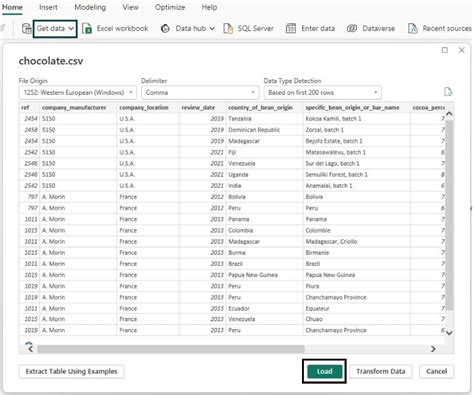Click the Dominican Republic cell
This screenshot has width=474, height=395.
click(x=265, y=130)
